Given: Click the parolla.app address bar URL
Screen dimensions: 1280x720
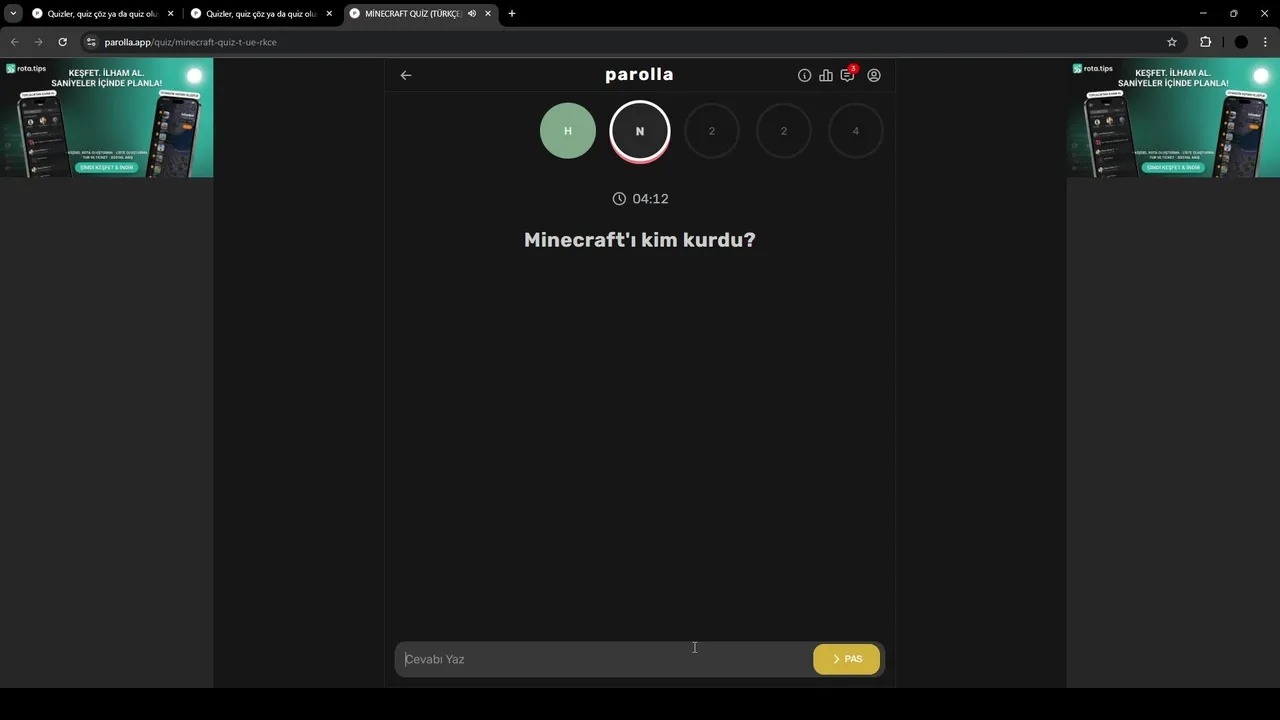Looking at the screenshot, I should pyautogui.click(x=190, y=42).
